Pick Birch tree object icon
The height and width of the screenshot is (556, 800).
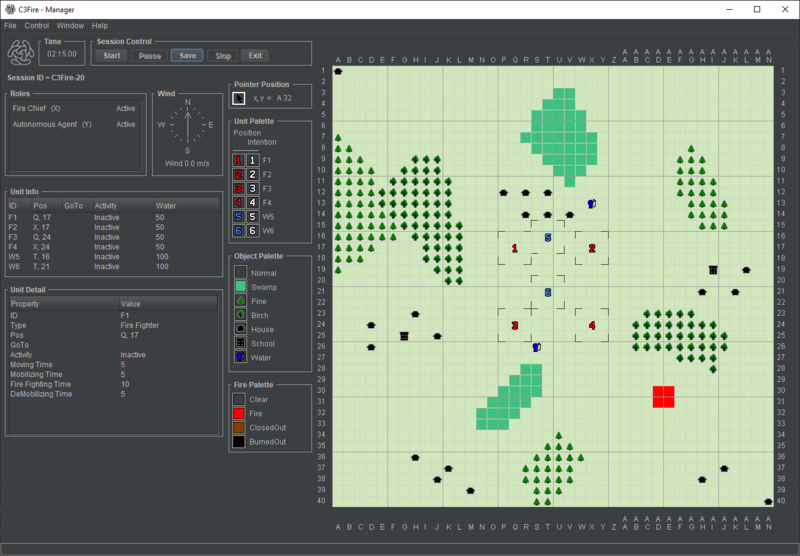240,315
